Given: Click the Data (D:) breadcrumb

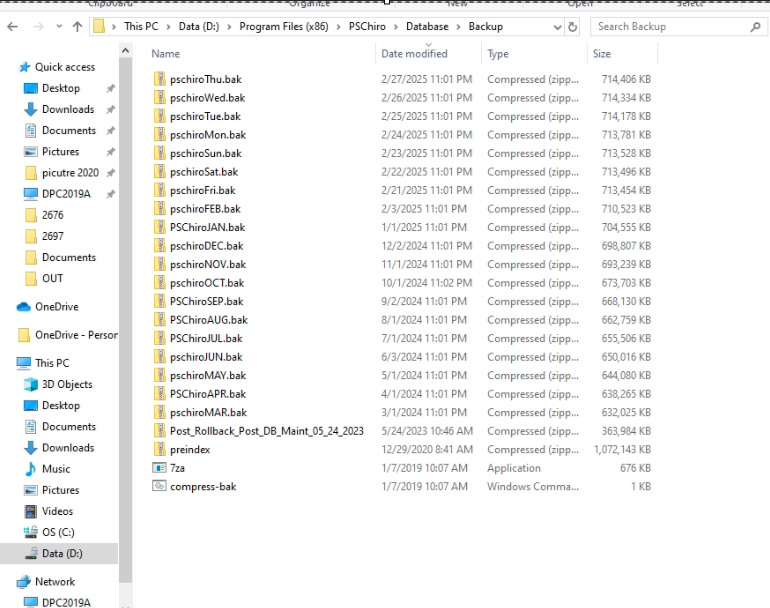Looking at the screenshot, I should pyautogui.click(x=199, y=27).
